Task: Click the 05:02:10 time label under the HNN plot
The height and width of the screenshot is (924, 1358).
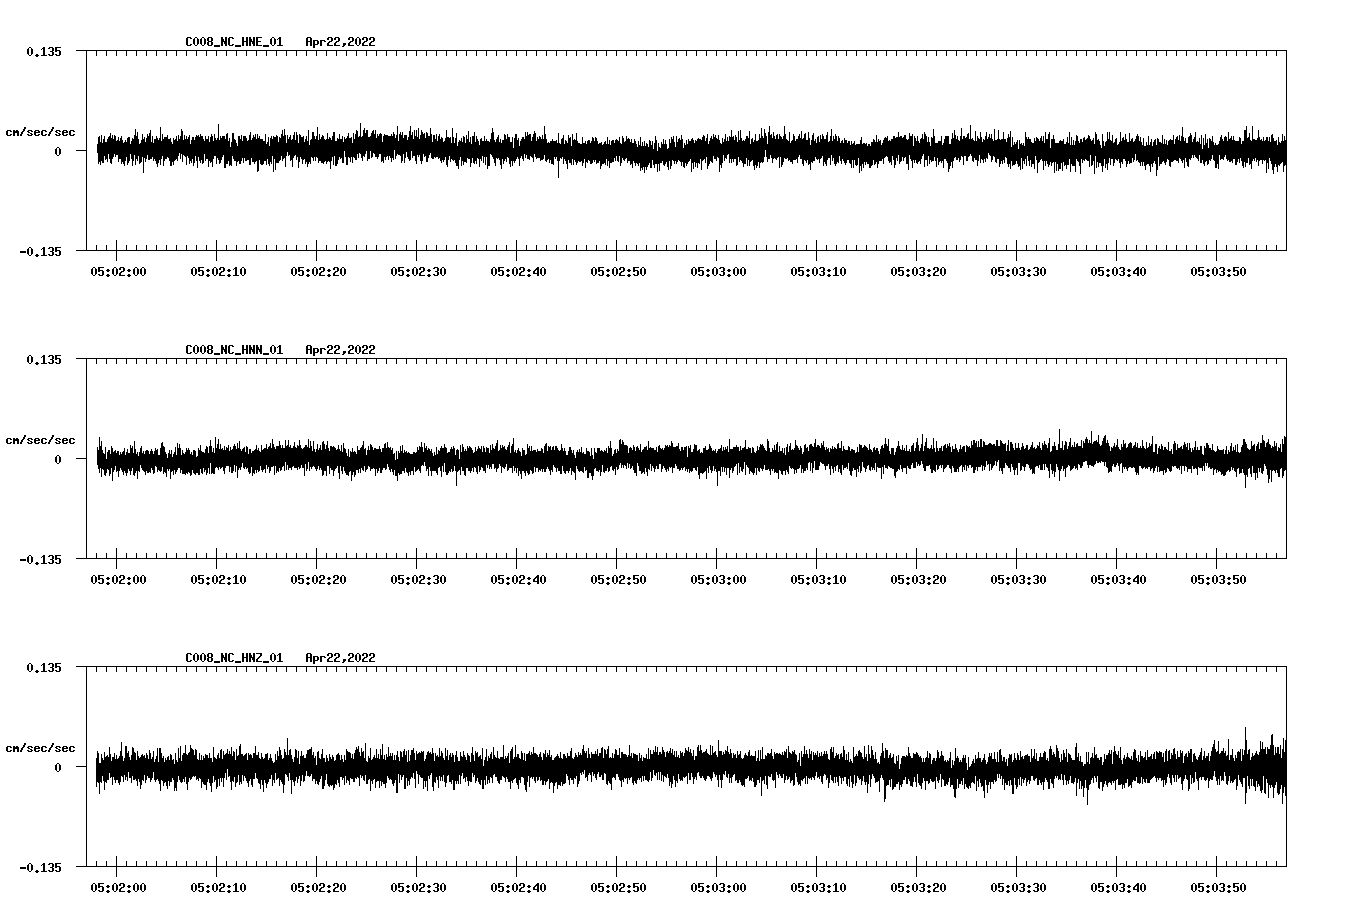Action: coord(218,579)
